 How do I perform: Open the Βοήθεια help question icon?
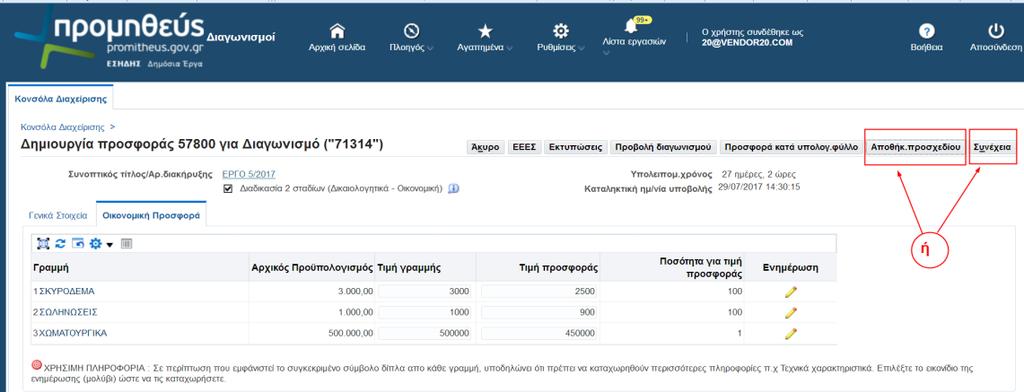pos(926,31)
